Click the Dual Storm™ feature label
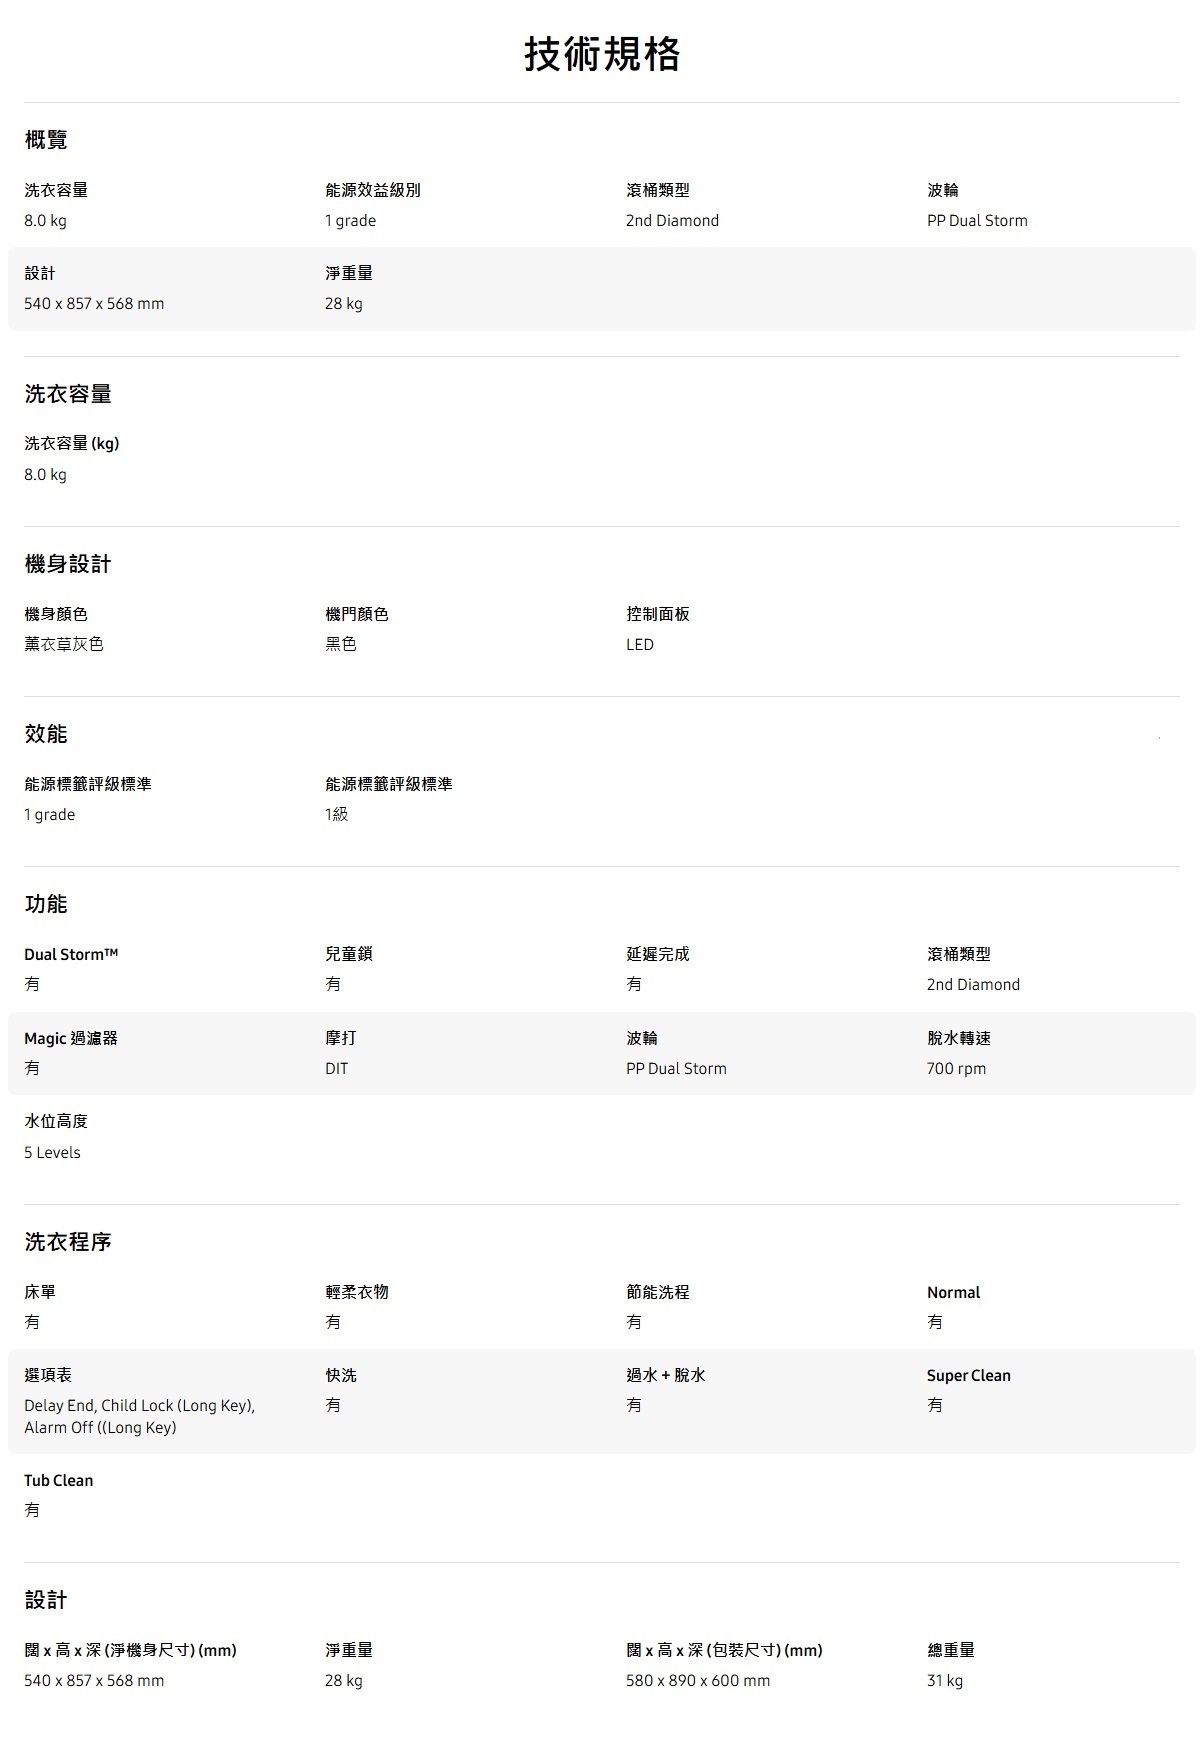The image size is (1200, 1750). click(x=71, y=954)
